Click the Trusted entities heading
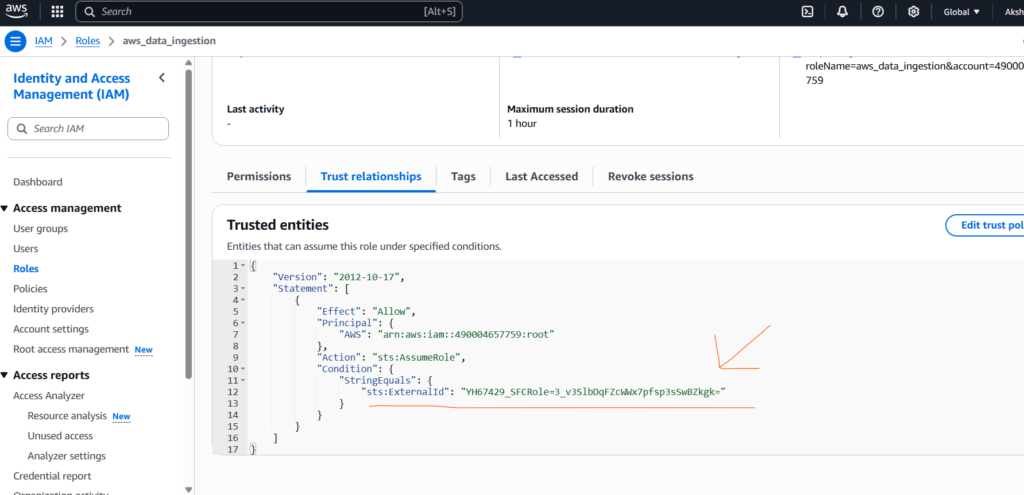This screenshot has height=495, width=1024. [278, 225]
